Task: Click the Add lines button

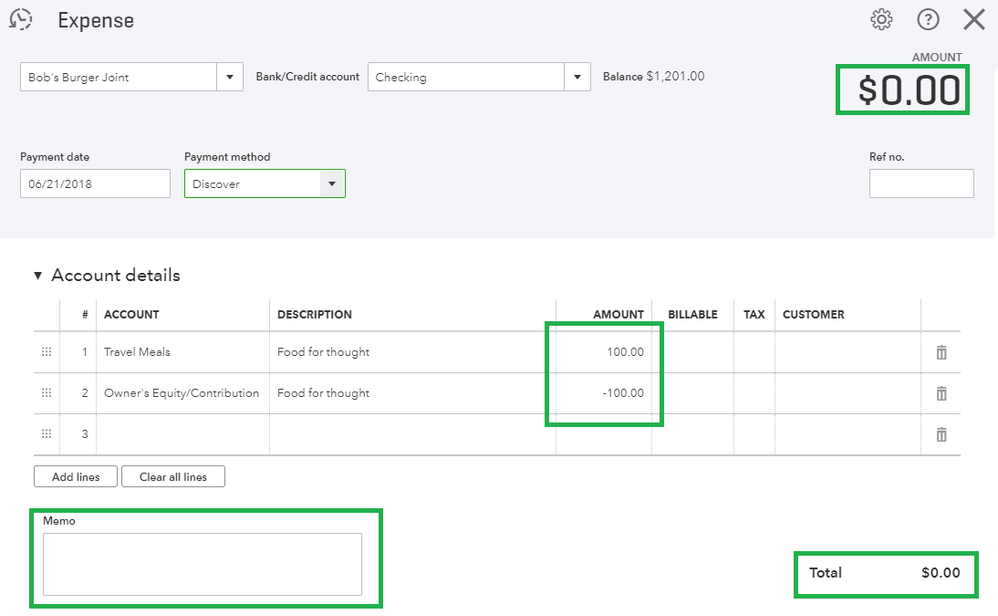Action: (76, 477)
